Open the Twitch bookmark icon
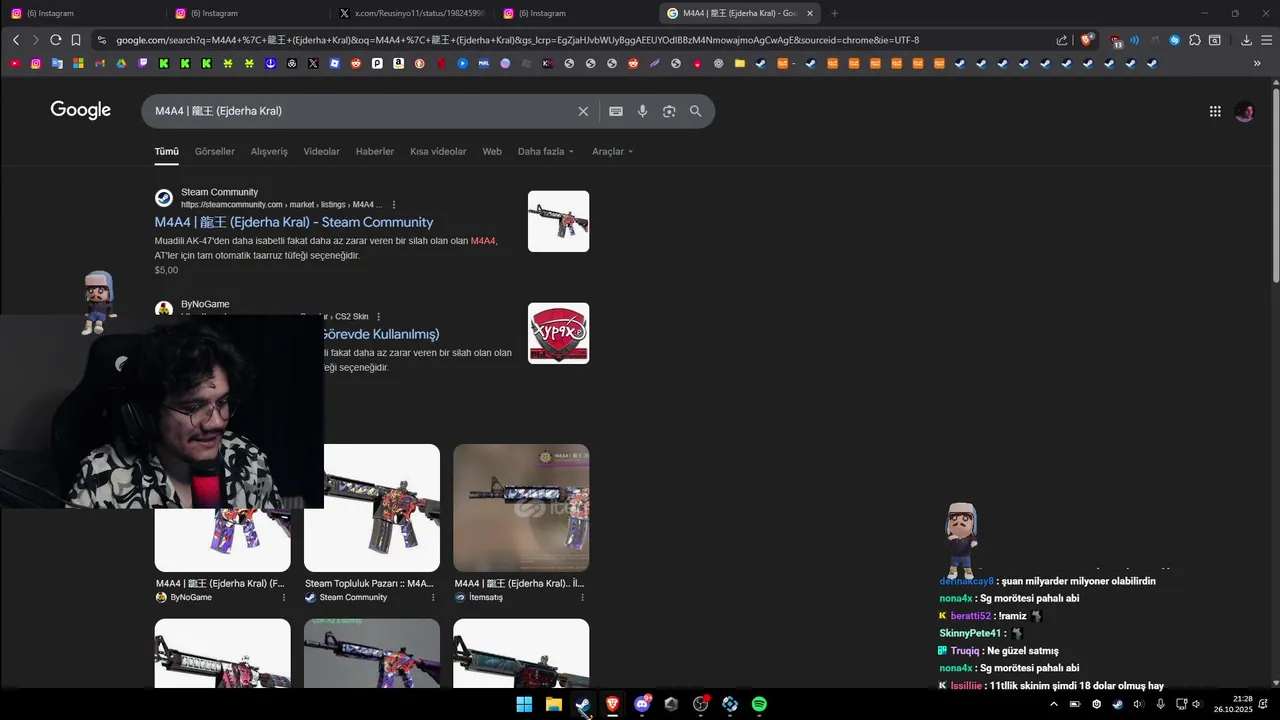Screen dimensions: 1280x720 [143, 63]
